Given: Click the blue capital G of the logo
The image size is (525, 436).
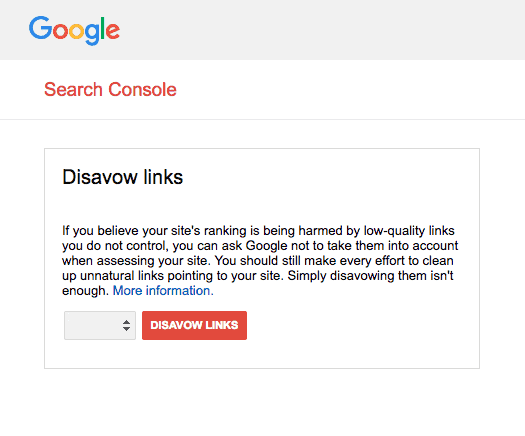Looking at the screenshot, I should click(x=40, y=28).
